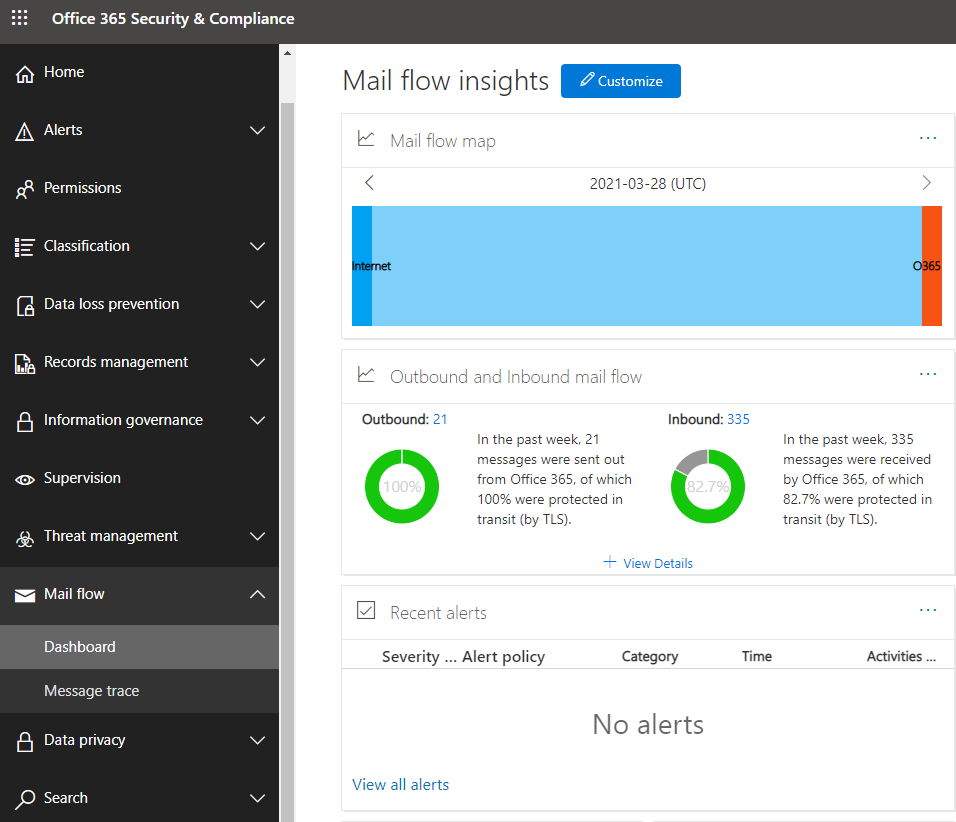Click the Home house icon

tap(24, 74)
